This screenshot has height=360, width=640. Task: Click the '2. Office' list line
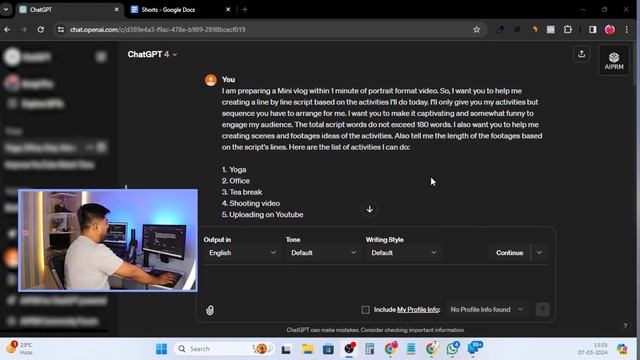click(x=236, y=181)
